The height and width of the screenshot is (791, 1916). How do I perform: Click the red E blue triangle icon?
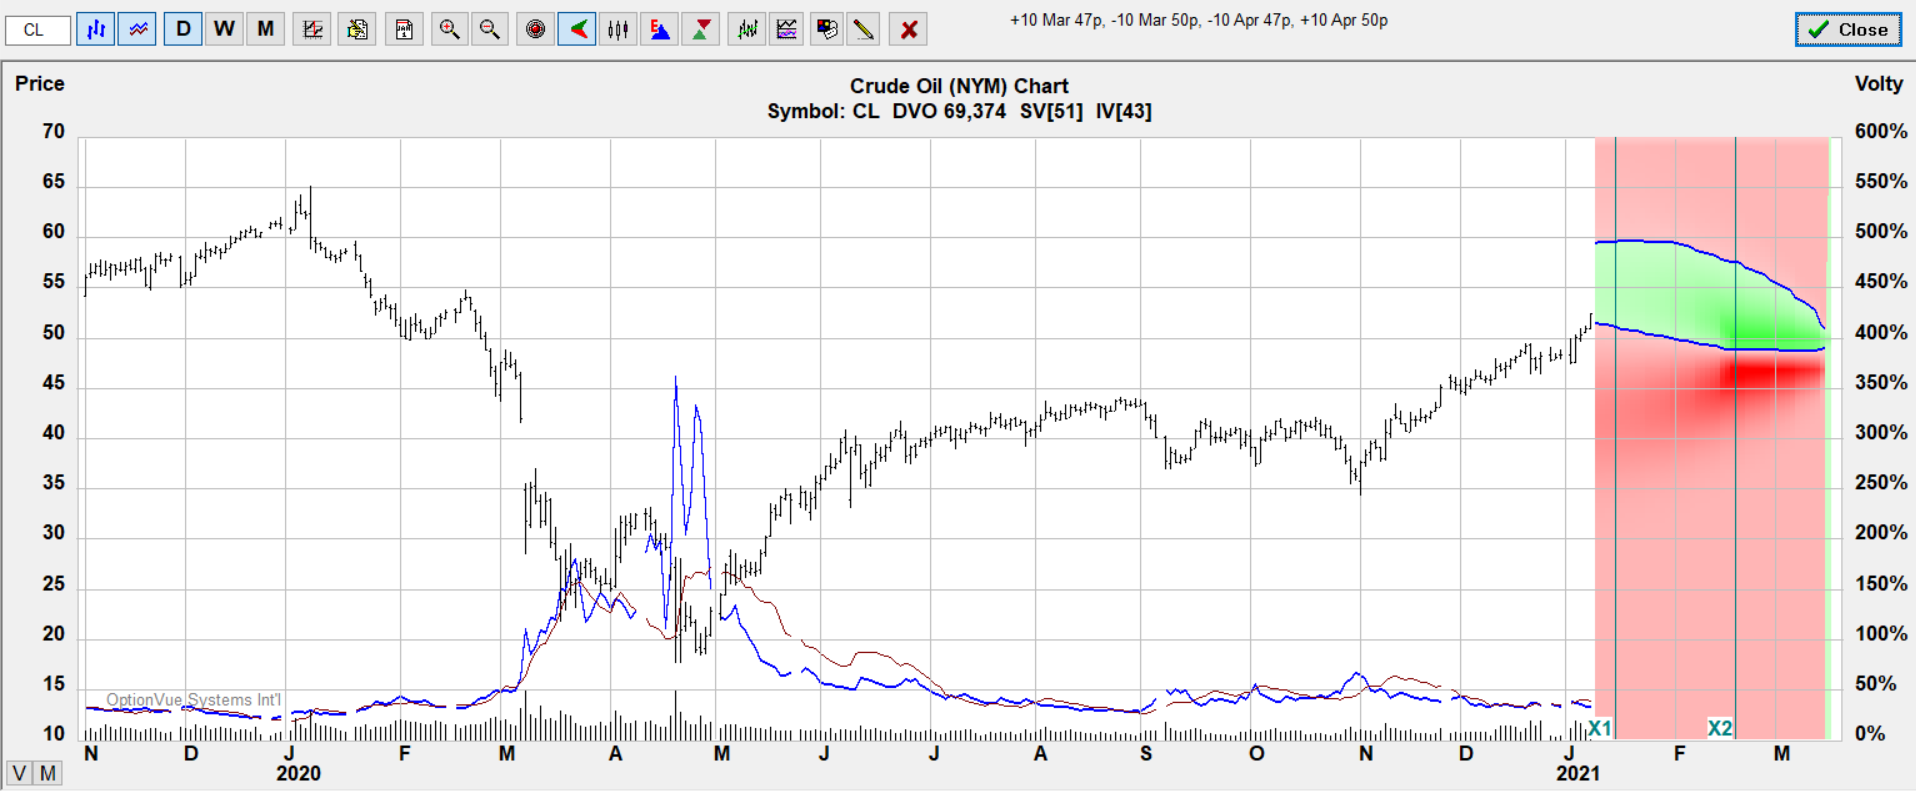click(x=660, y=29)
